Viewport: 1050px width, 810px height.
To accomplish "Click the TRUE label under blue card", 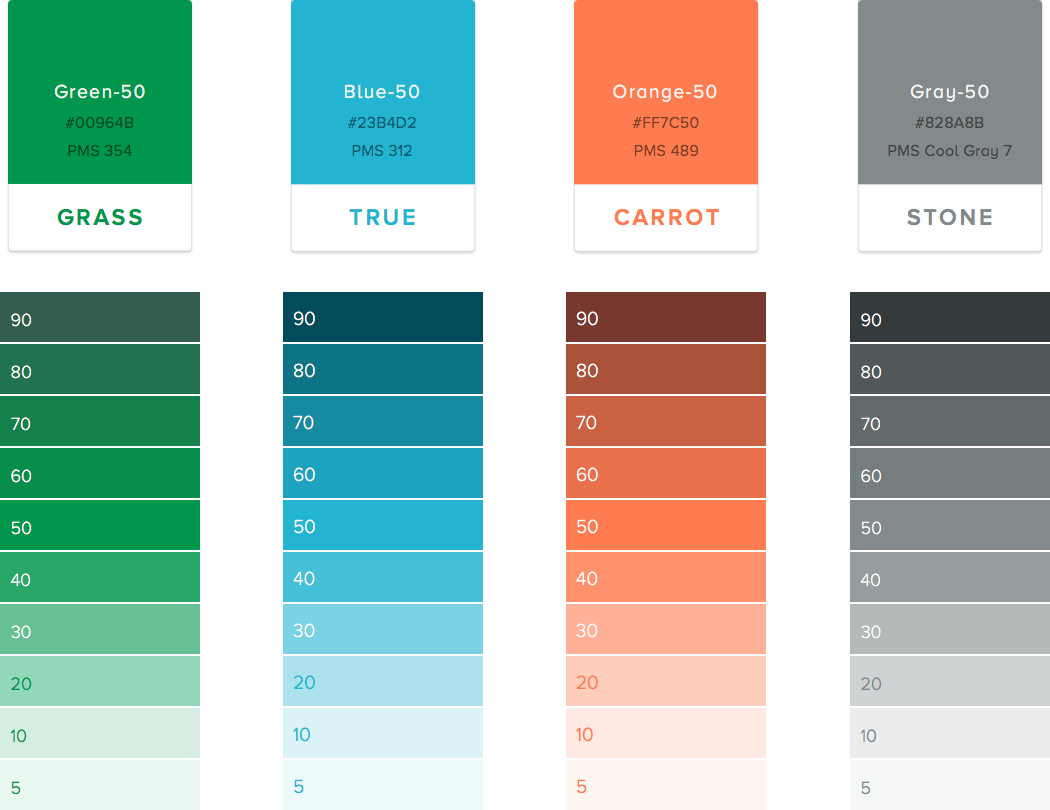I will tap(383, 218).
